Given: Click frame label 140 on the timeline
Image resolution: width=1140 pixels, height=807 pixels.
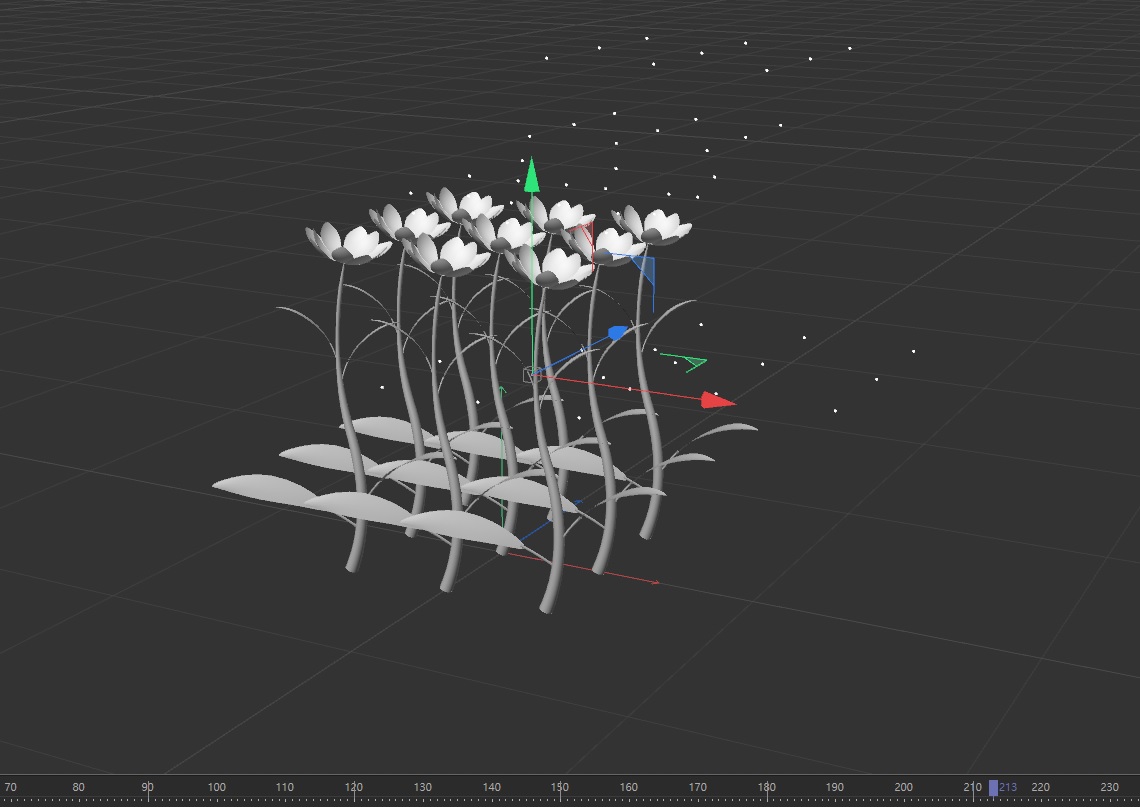Looking at the screenshot, I should click(x=491, y=787).
